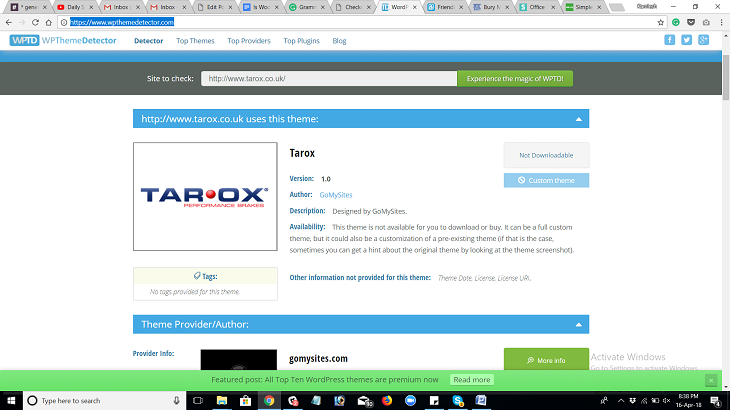The image size is (730, 410).
Task: Click the green More info button
Action: 546,360
